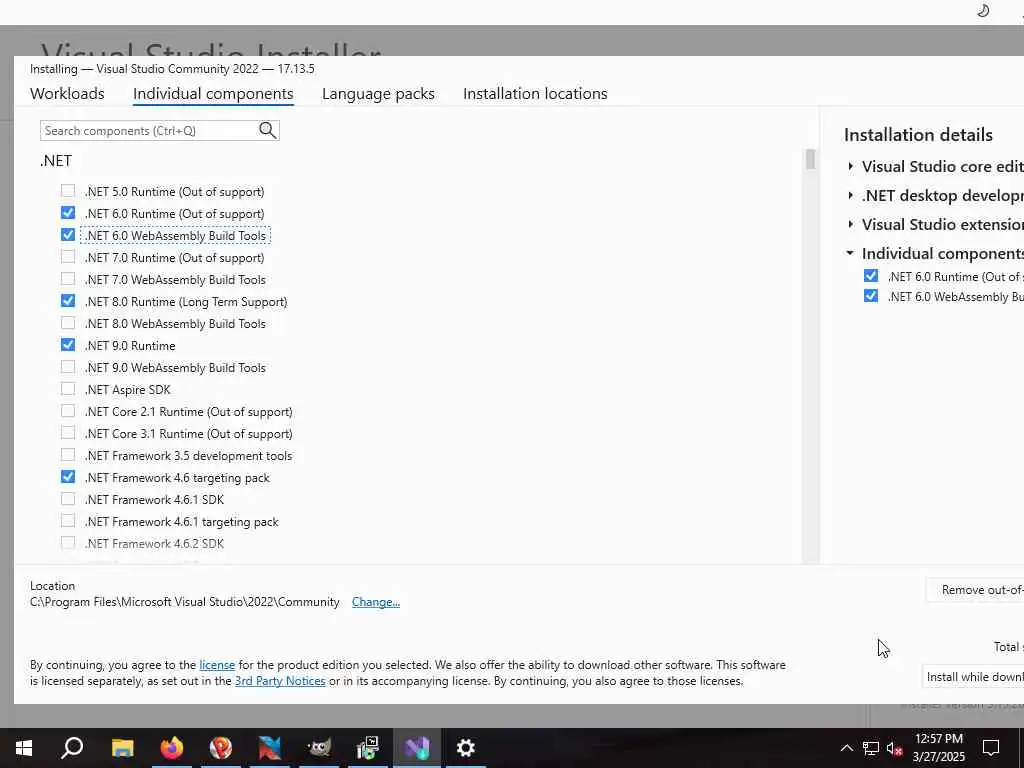Uncheck .NET 6.0 WebAssembly Build Tools in list

tap(68, 235)
